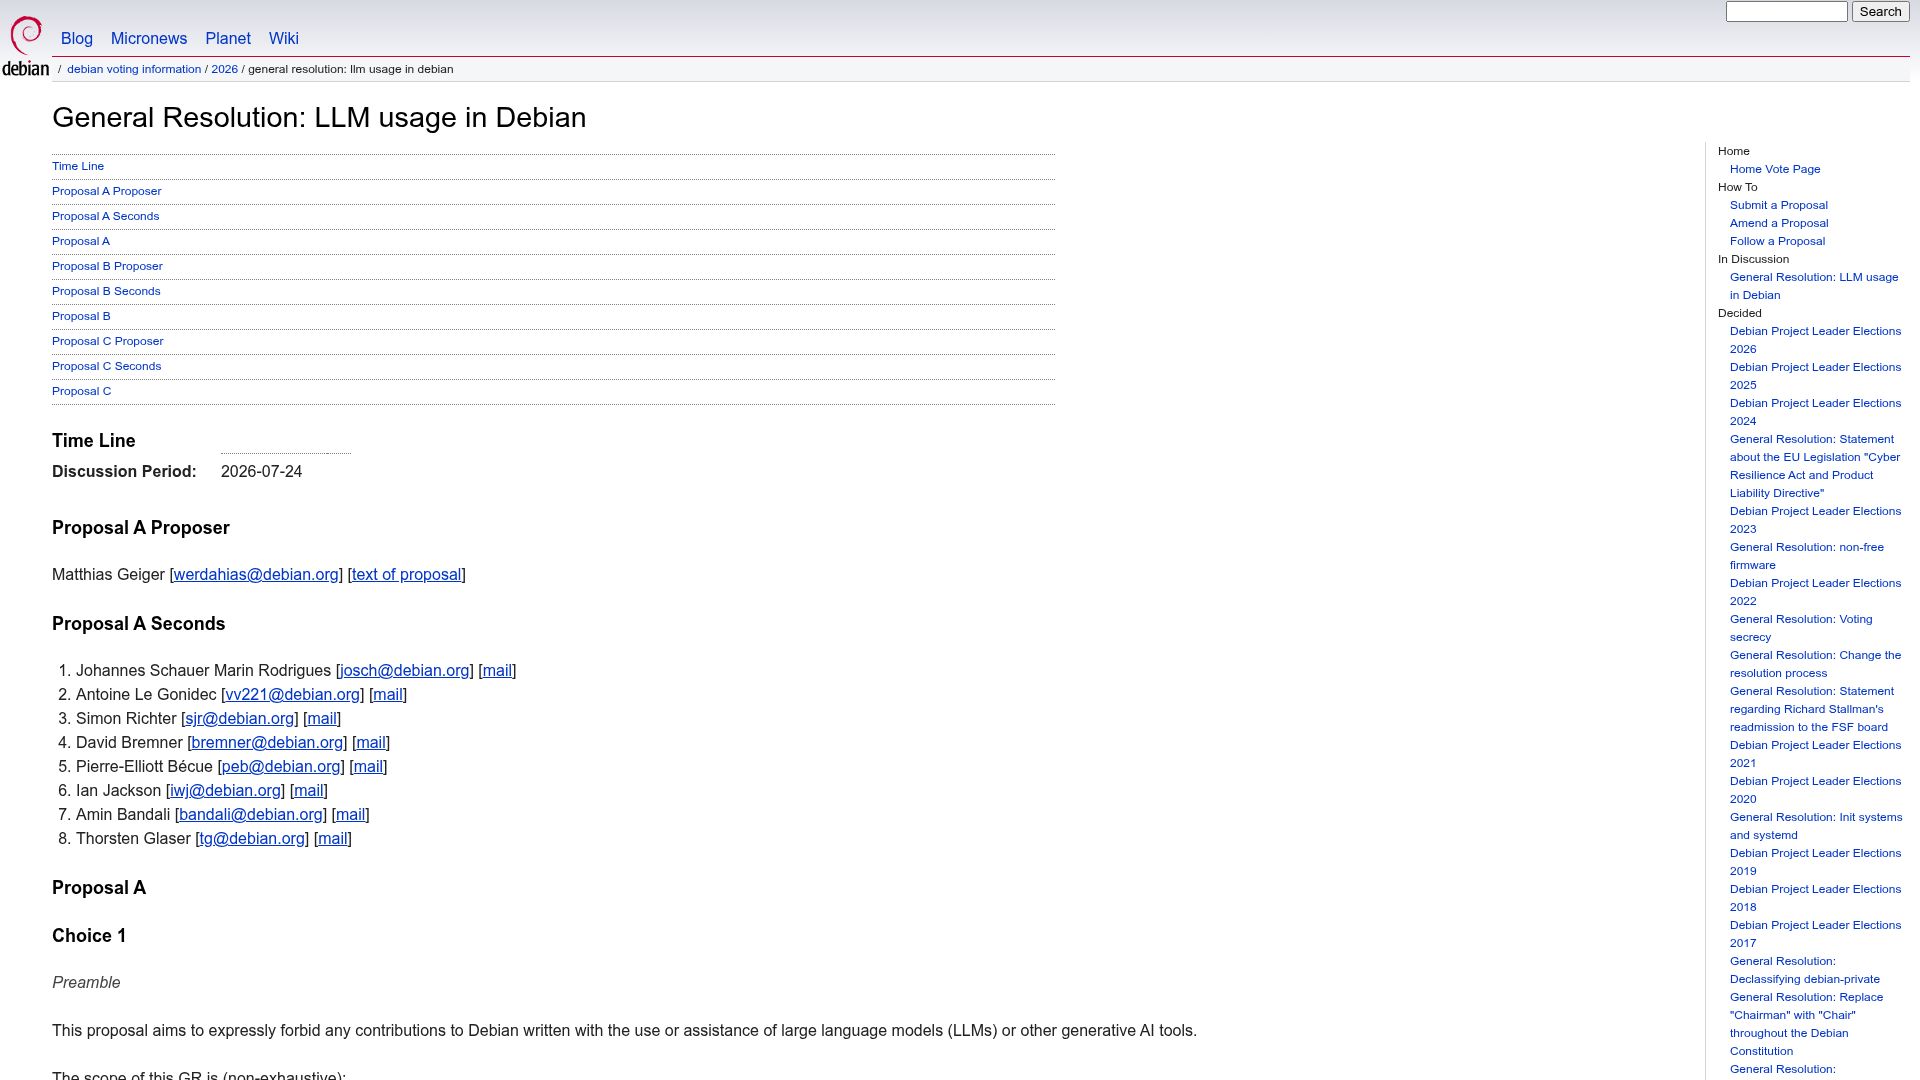Open Debian Project Leader Elections 2025
This screenshot has width=1920, height=1080.
[1815, 376]
